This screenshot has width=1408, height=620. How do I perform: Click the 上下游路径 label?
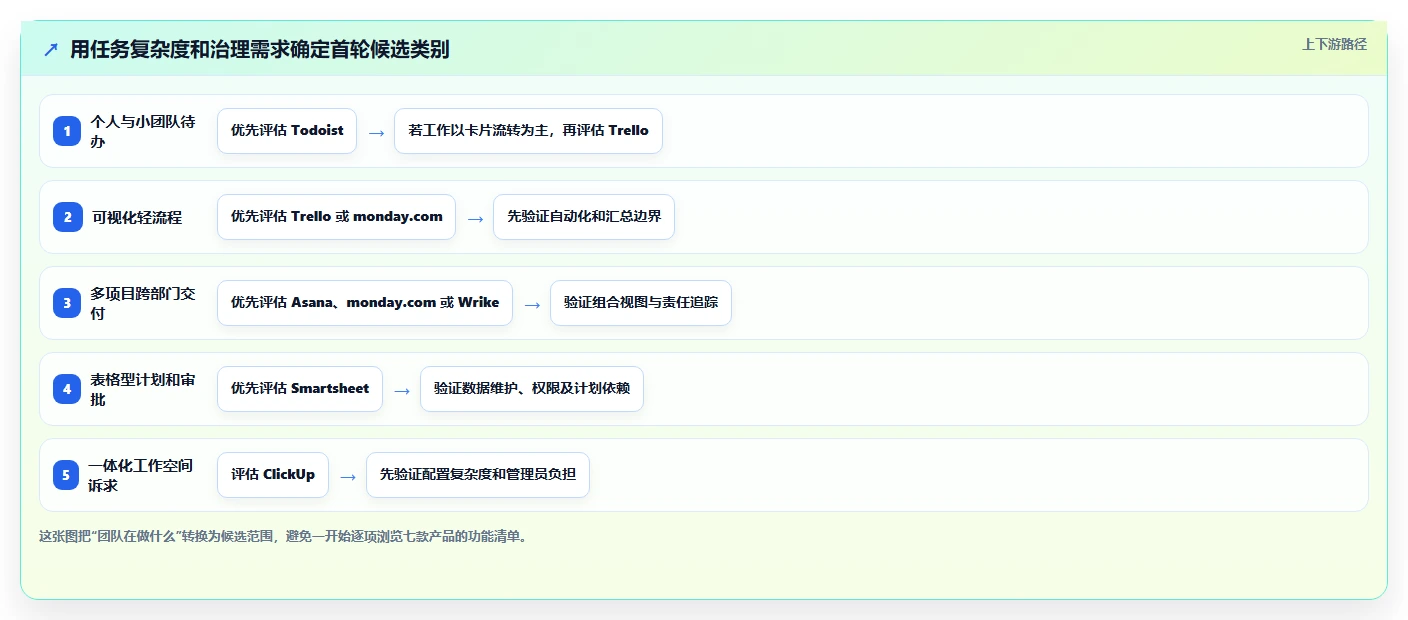pyautogui.click(x=1334, y=44)
